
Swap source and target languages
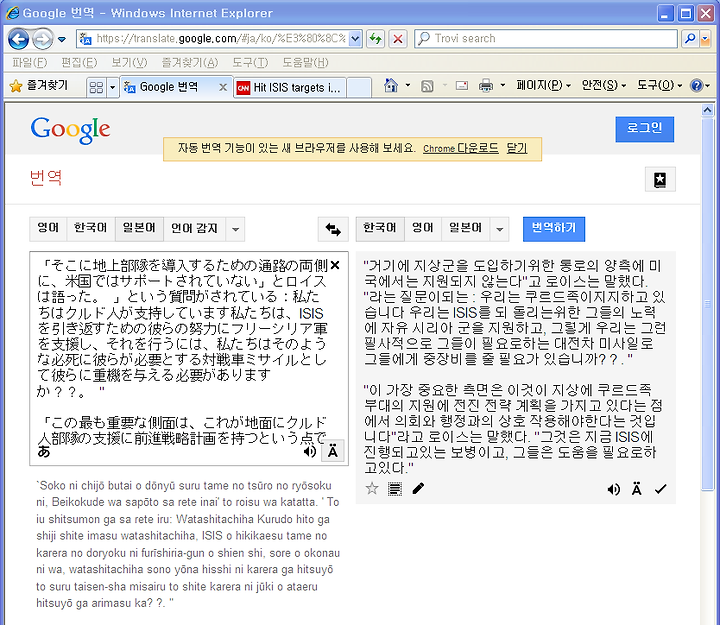point(333,229)
